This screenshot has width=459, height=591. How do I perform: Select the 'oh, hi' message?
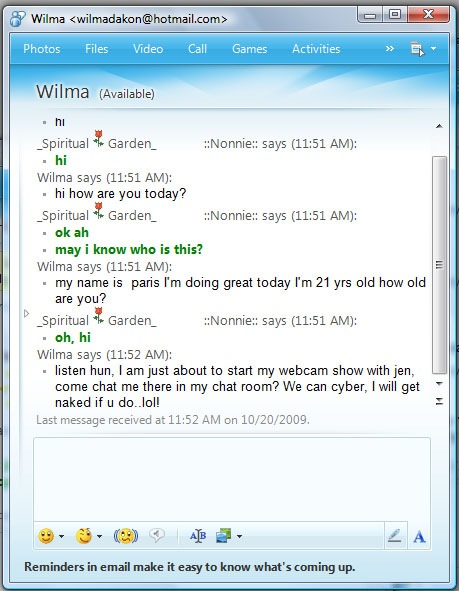(x=73, y=338)
